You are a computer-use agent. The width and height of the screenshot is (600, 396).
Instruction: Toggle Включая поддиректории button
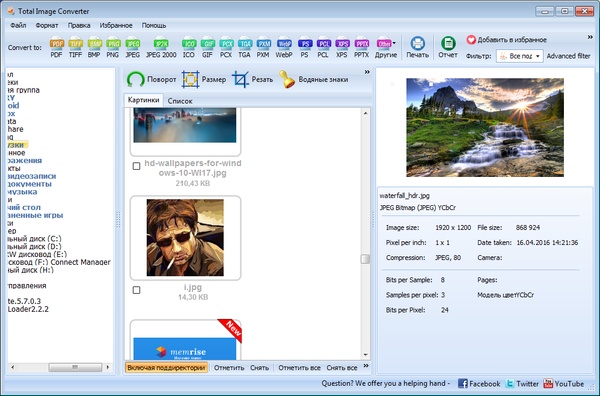tap(166, 368)
